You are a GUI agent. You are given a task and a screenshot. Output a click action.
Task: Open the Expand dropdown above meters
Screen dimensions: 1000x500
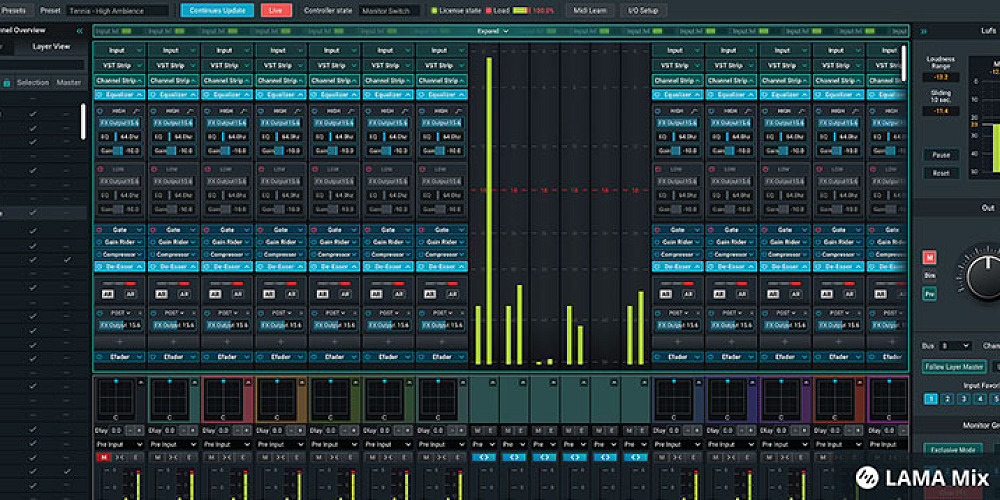(493, 31)
